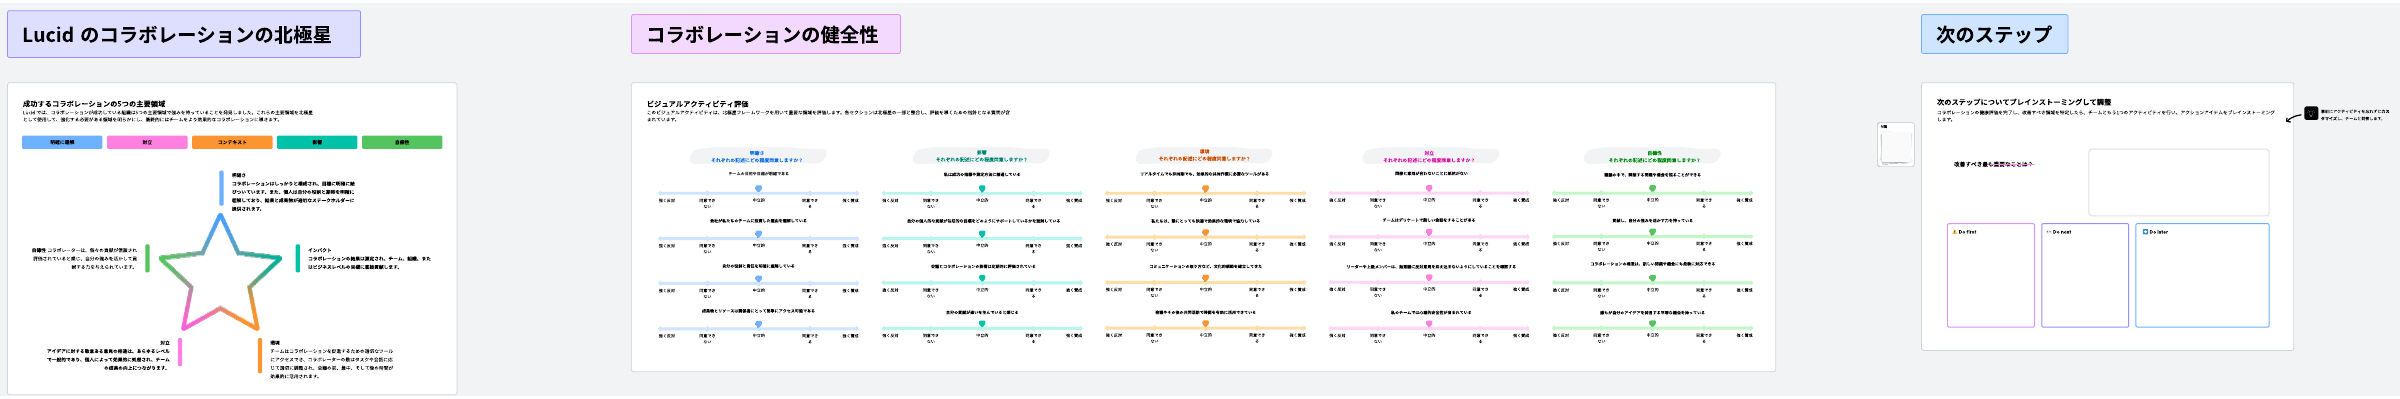
Task: Click the small page thumbnail beside next steps
Action: [x=1896, y=144]
